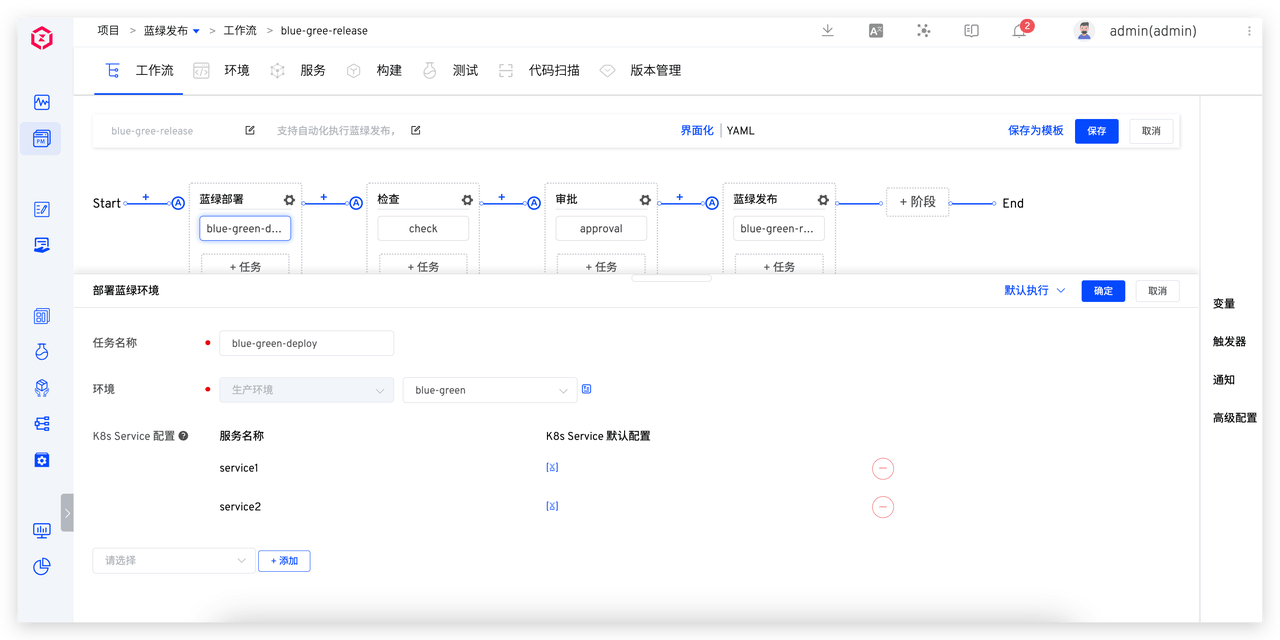Click the download icon in the top bar
1280x640 pixels.
tap(827, 31)
